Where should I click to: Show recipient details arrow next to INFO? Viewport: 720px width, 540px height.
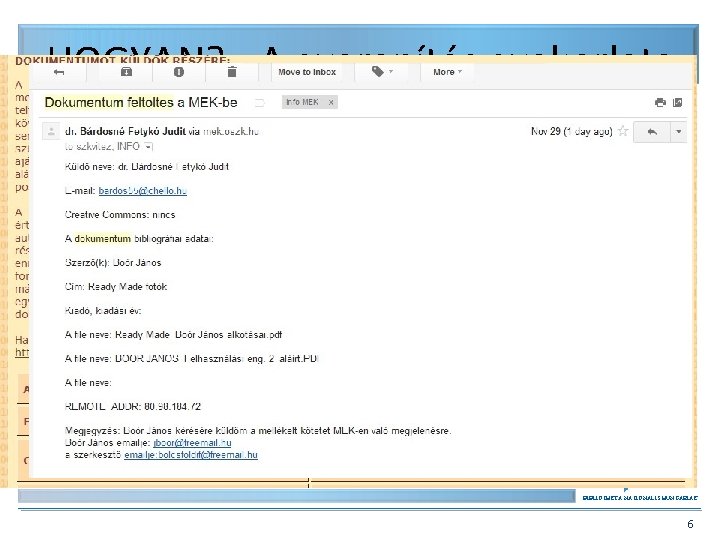click(x=148, y=146)
